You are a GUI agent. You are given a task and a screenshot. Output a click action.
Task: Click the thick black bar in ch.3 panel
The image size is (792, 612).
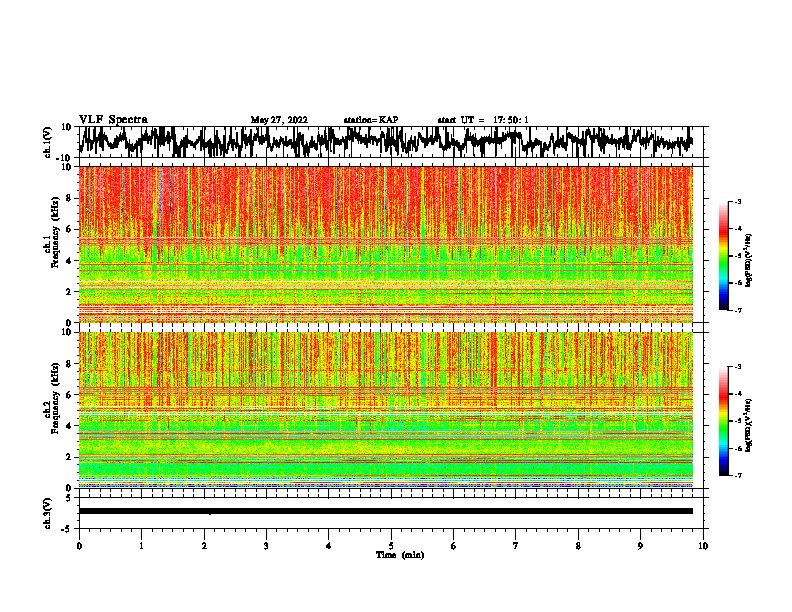(x=386, y=511)
